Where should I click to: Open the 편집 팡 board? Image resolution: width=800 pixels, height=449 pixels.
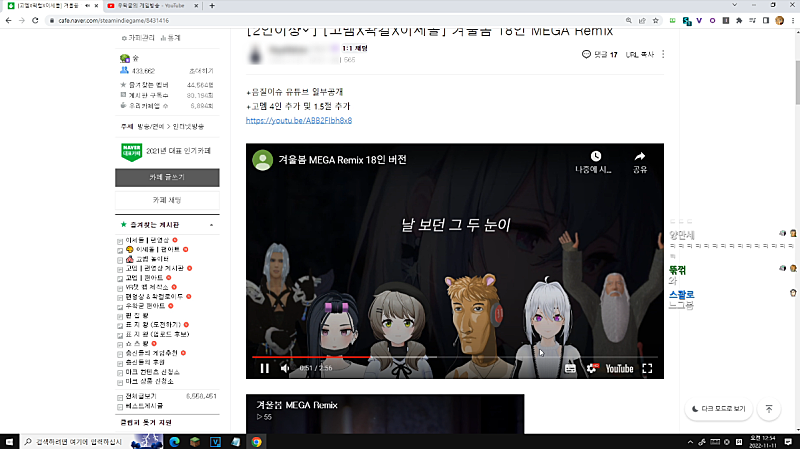[x=137, y=315]
